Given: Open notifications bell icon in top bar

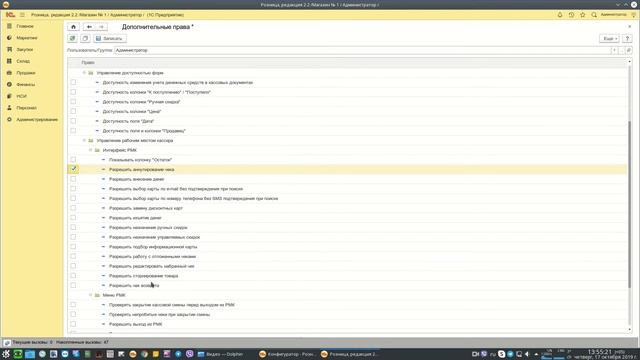Looking at the screenshot, I should pyautogui.click(x=560, y=15).
